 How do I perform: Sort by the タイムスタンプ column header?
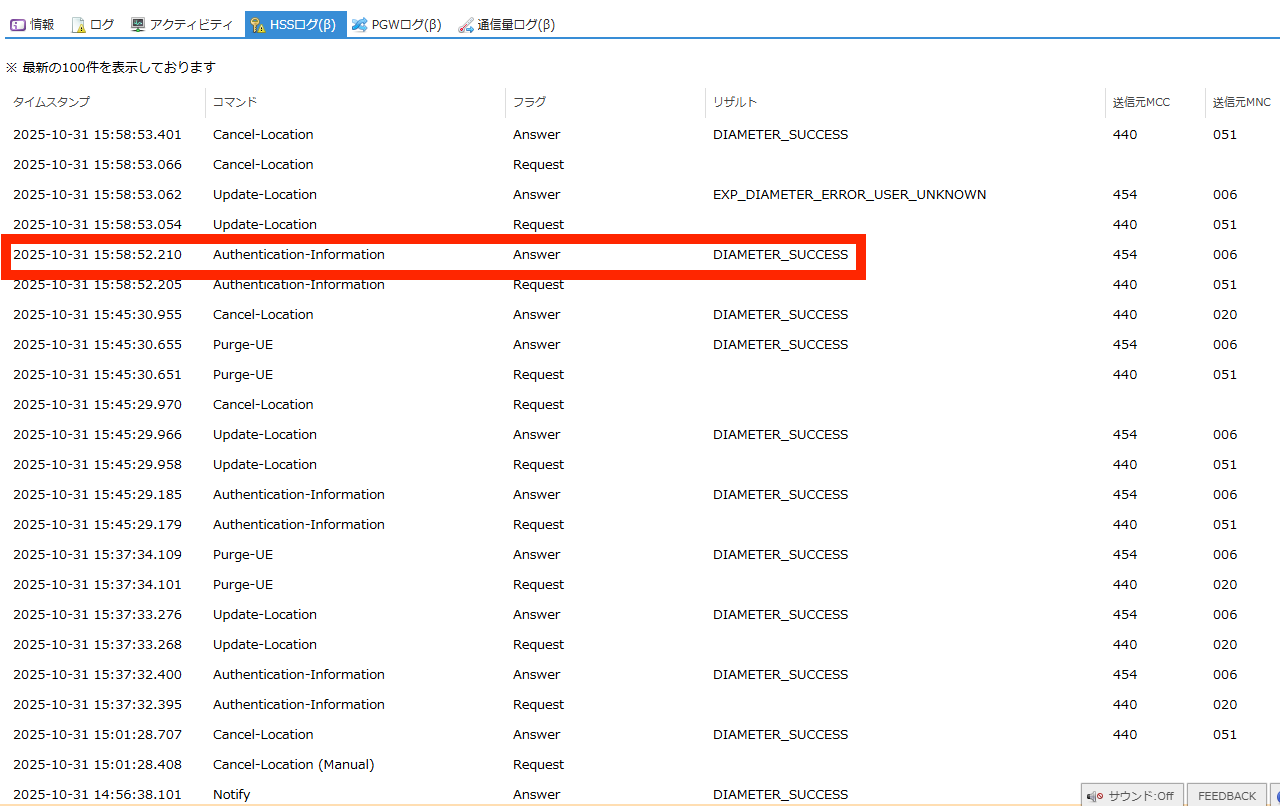(x=51, y=102)
